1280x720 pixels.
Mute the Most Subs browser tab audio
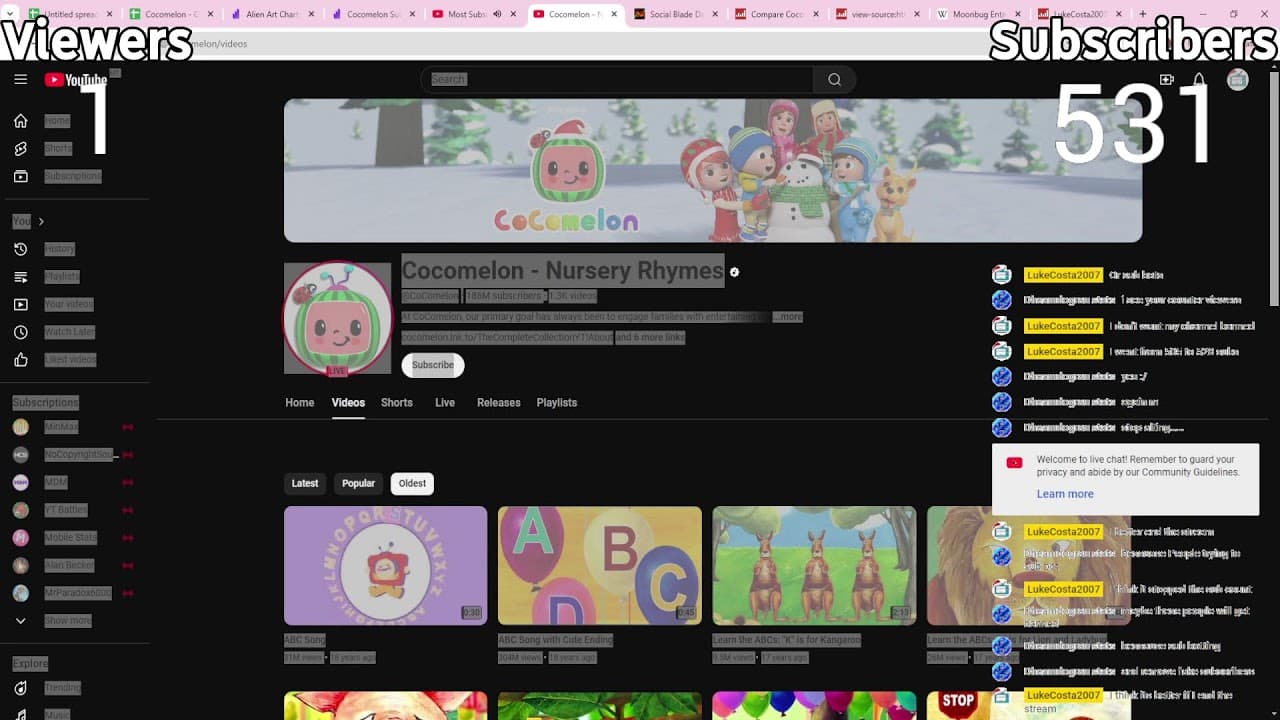[x=497, y=14]
